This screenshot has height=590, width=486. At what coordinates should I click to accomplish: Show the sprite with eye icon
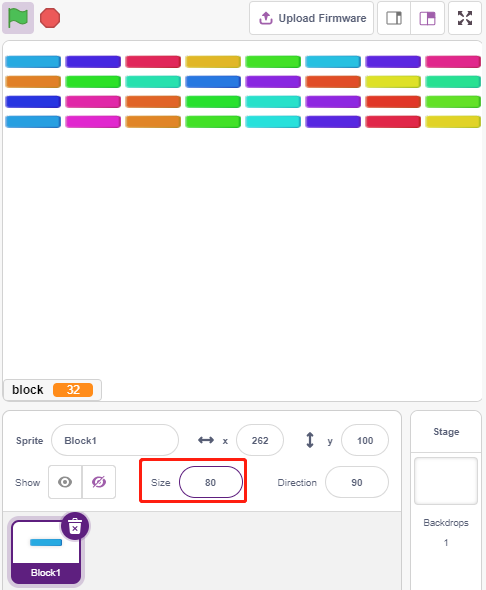(x=65, y=482)
